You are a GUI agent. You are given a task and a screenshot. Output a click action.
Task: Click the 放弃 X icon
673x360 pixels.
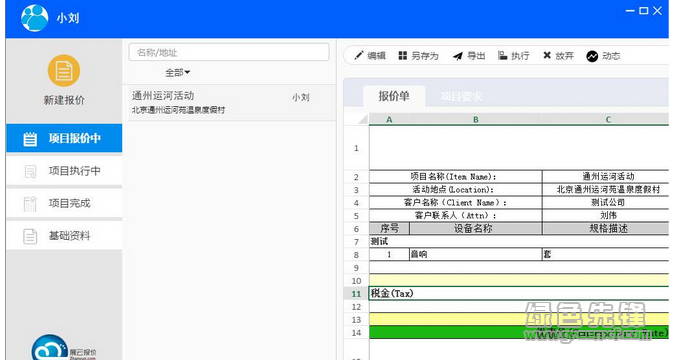(547, 55)
